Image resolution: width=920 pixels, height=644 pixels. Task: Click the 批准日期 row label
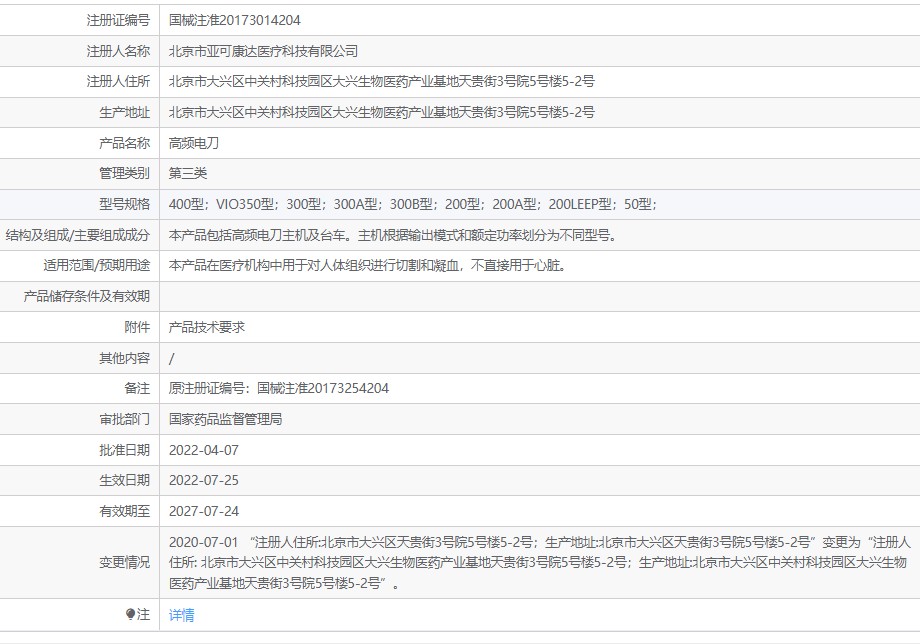(124, 450)
